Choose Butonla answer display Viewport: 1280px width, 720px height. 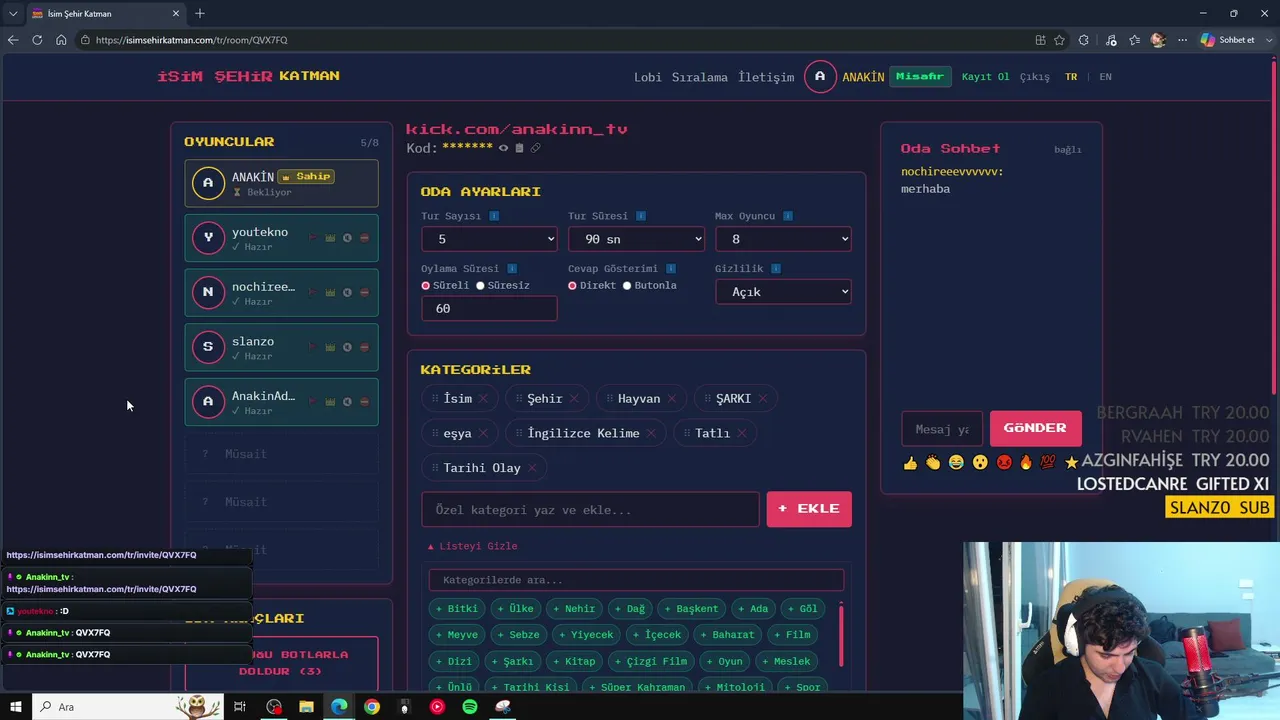pos(627,286)
